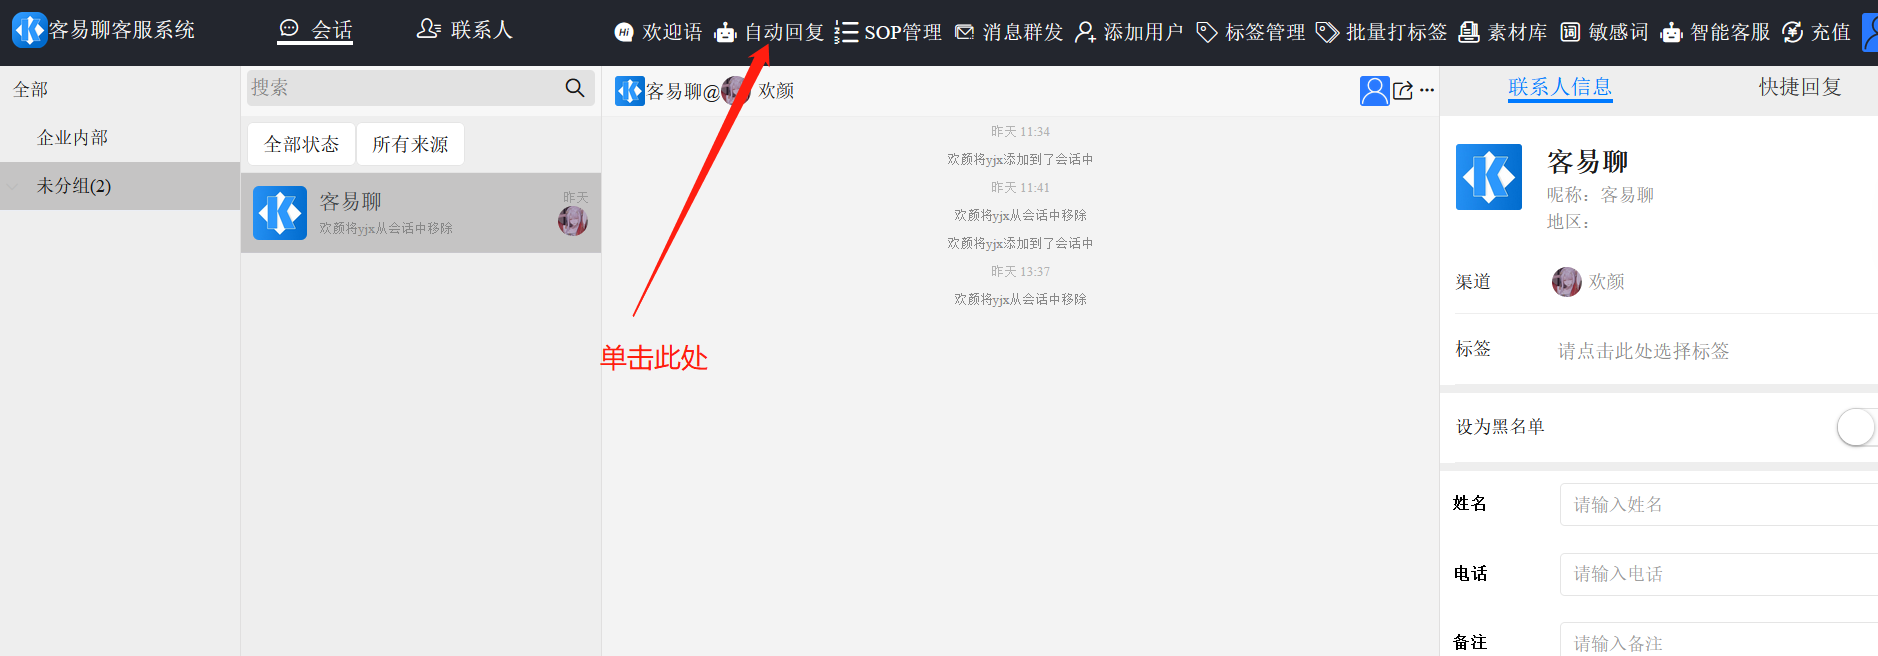The width and height of the screenshot is (1878, 656).
Task: Click the 昨天 11:34 timestamp in chat
Action: 1020,132
